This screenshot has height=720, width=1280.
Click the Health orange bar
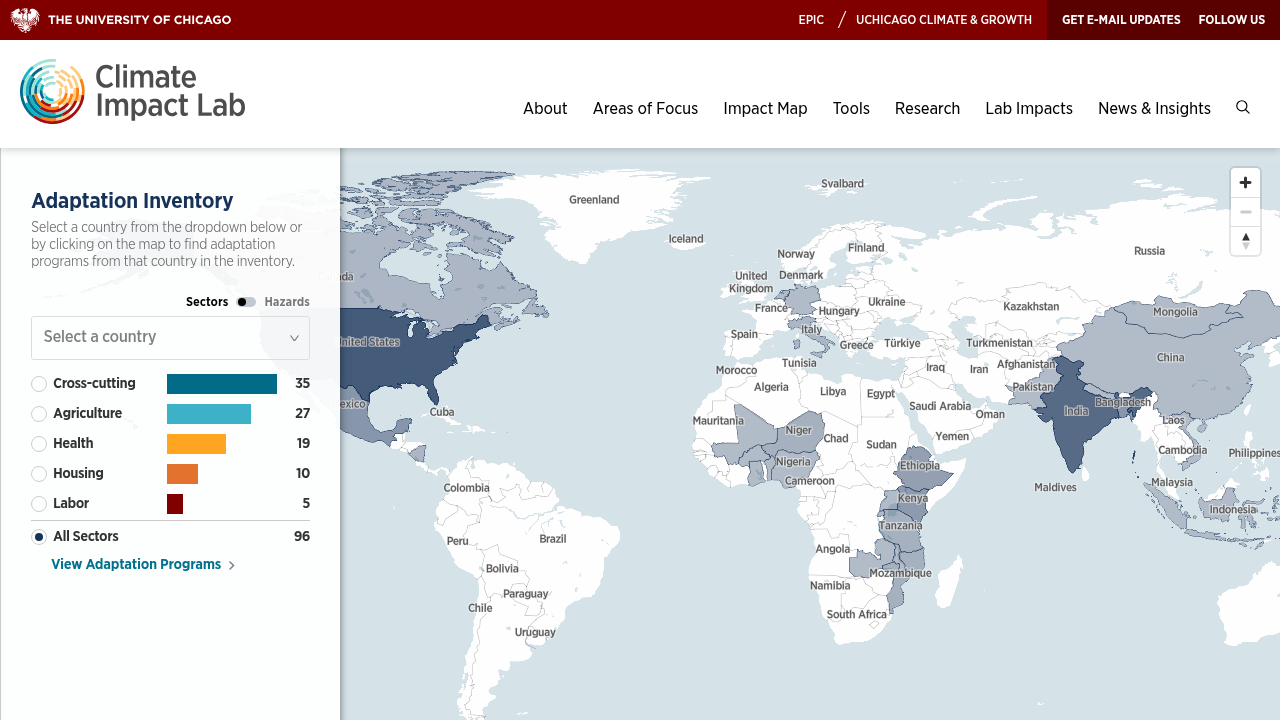click(196, 444)
